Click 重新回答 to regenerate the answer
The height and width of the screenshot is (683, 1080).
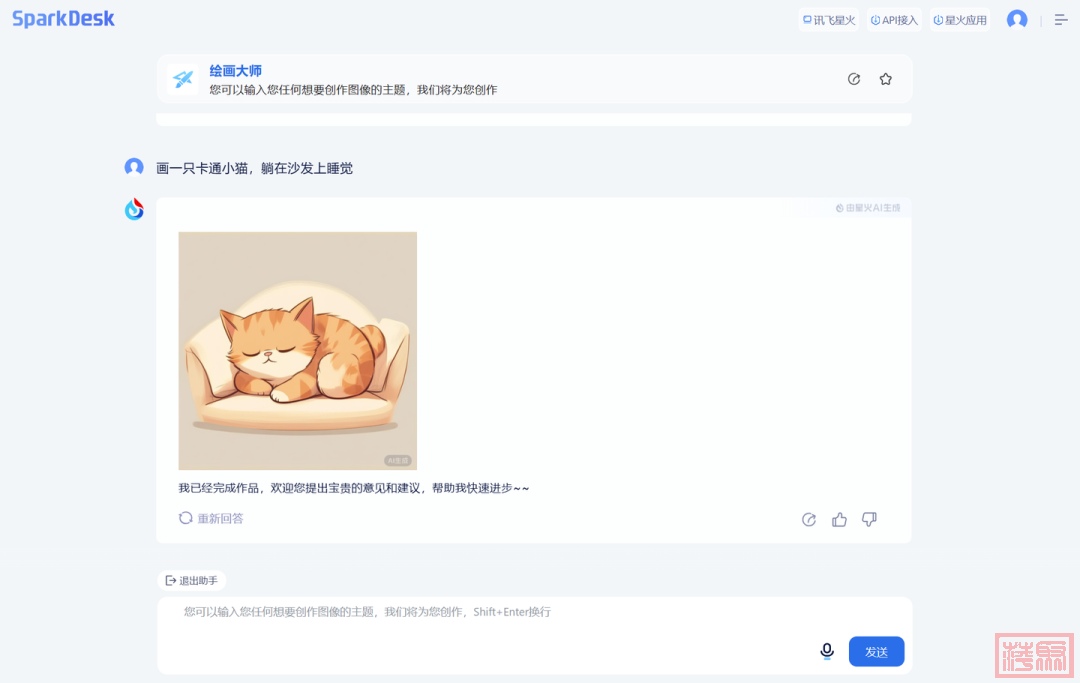coord(211,518)
